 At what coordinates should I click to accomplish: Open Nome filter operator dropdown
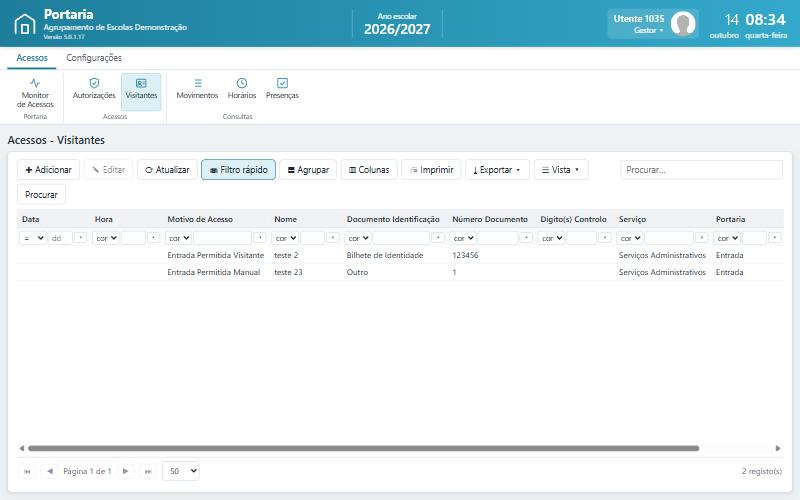(285, 238)
